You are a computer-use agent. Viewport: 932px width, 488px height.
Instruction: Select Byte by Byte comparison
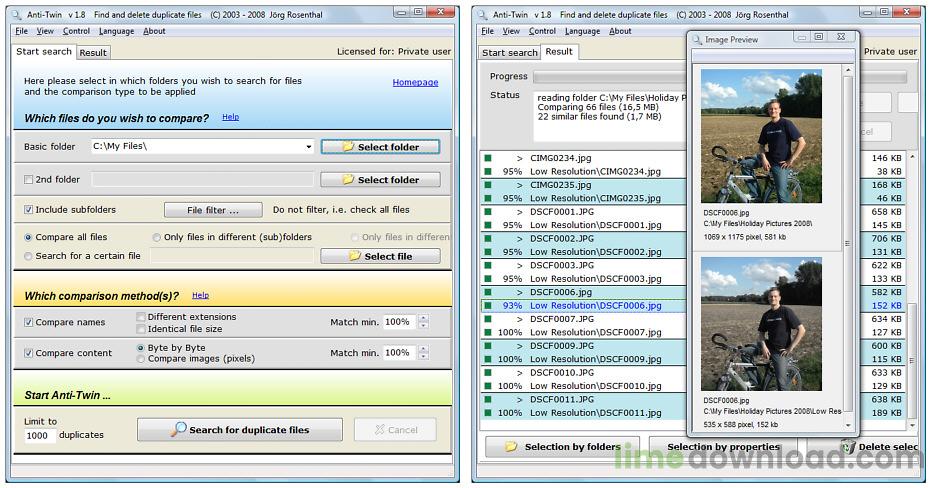click(x=141, y=348)
